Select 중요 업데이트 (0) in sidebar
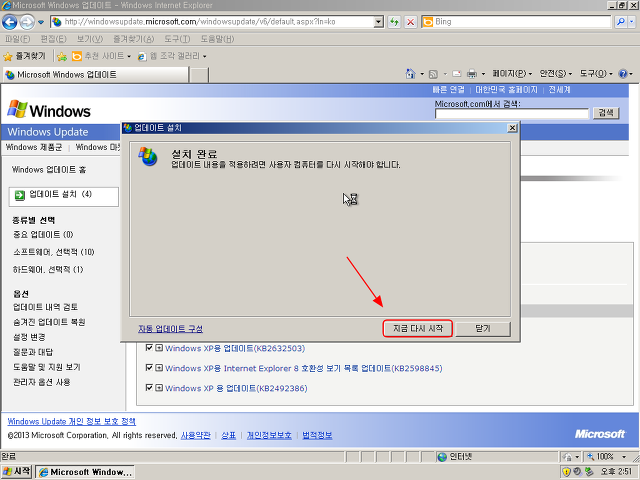The image size is (640, 480). click(x=43, y=235)
